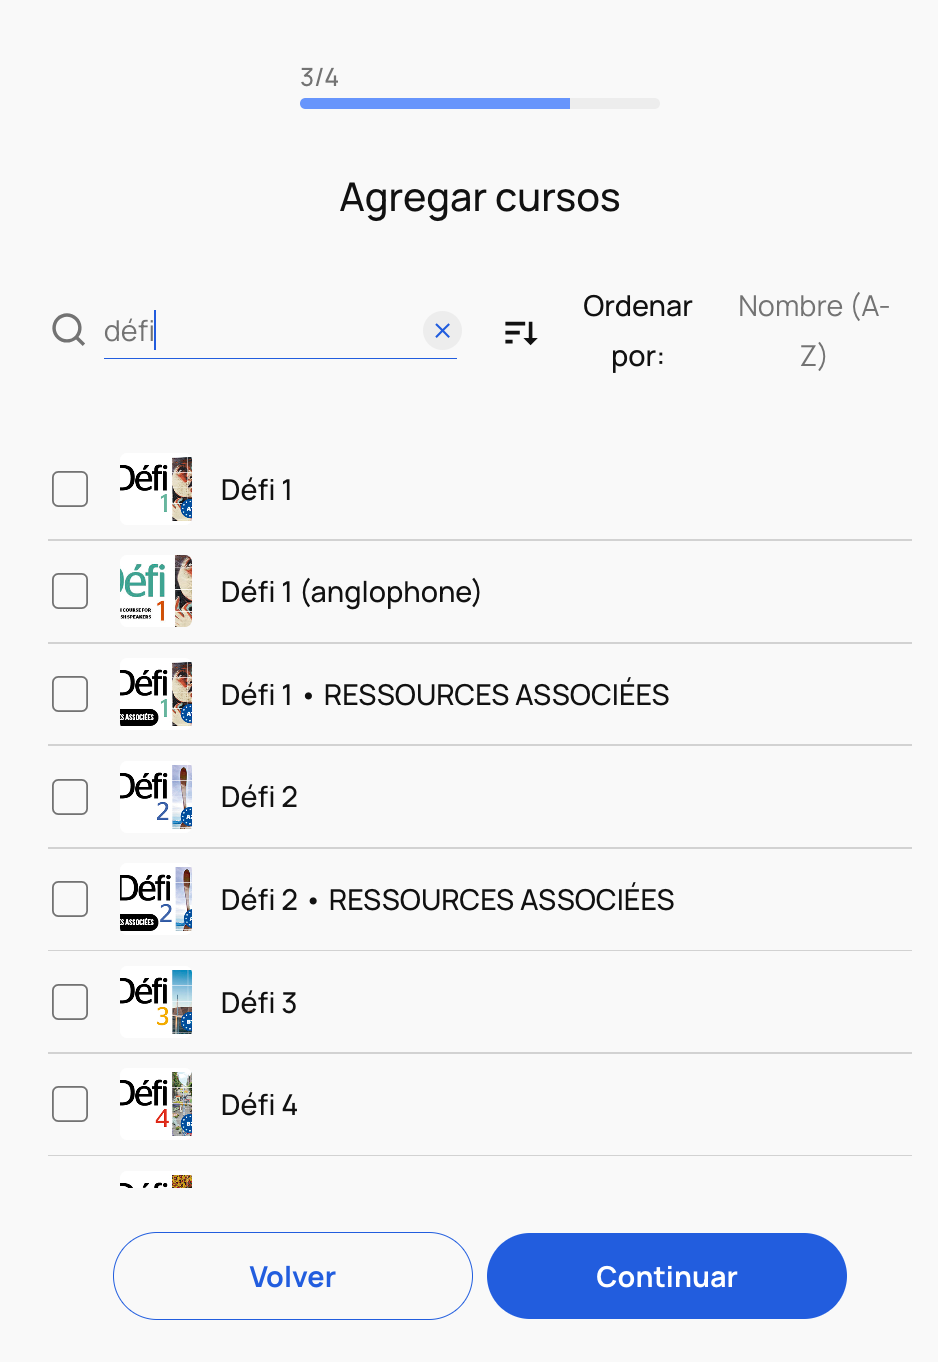938x1362 pixels.
Task: Clear the search field text
Action: 442,330
